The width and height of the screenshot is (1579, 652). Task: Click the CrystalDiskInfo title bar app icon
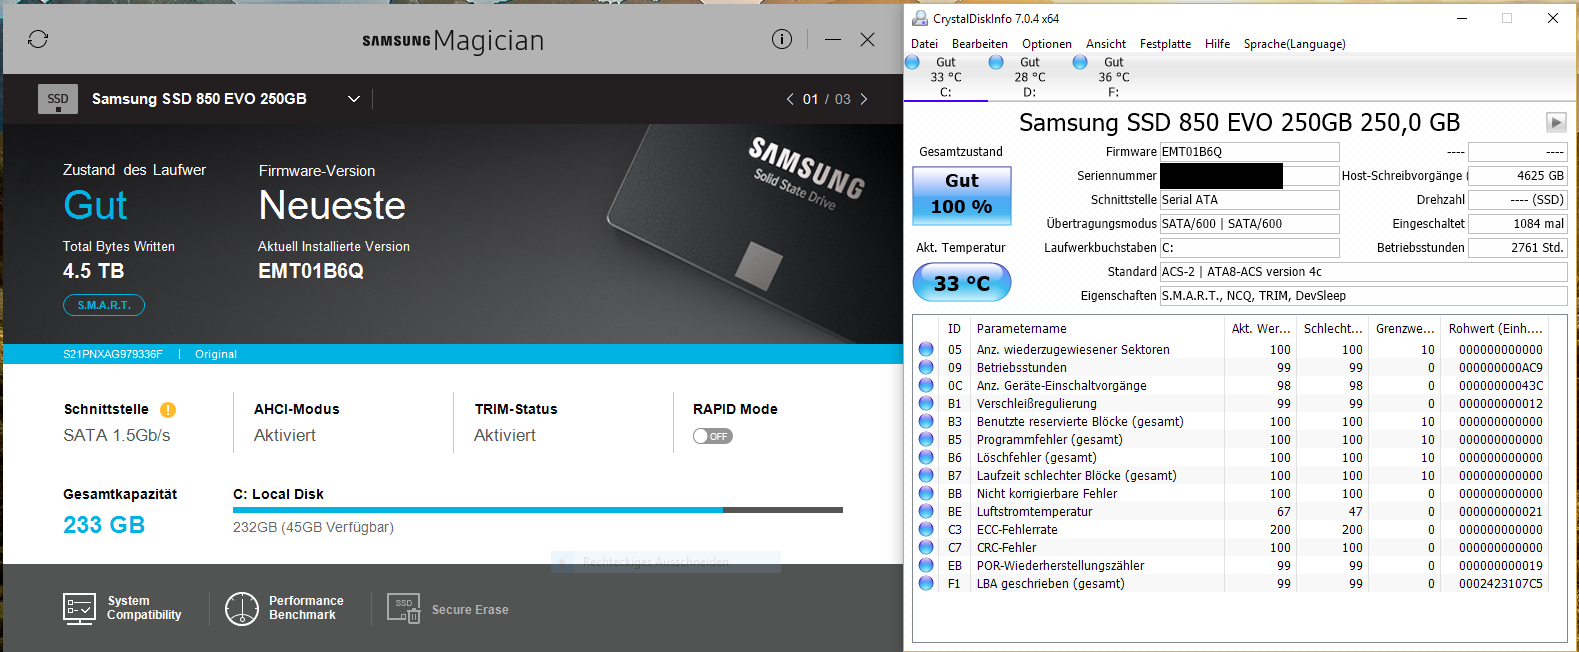(x=920, y=18)
